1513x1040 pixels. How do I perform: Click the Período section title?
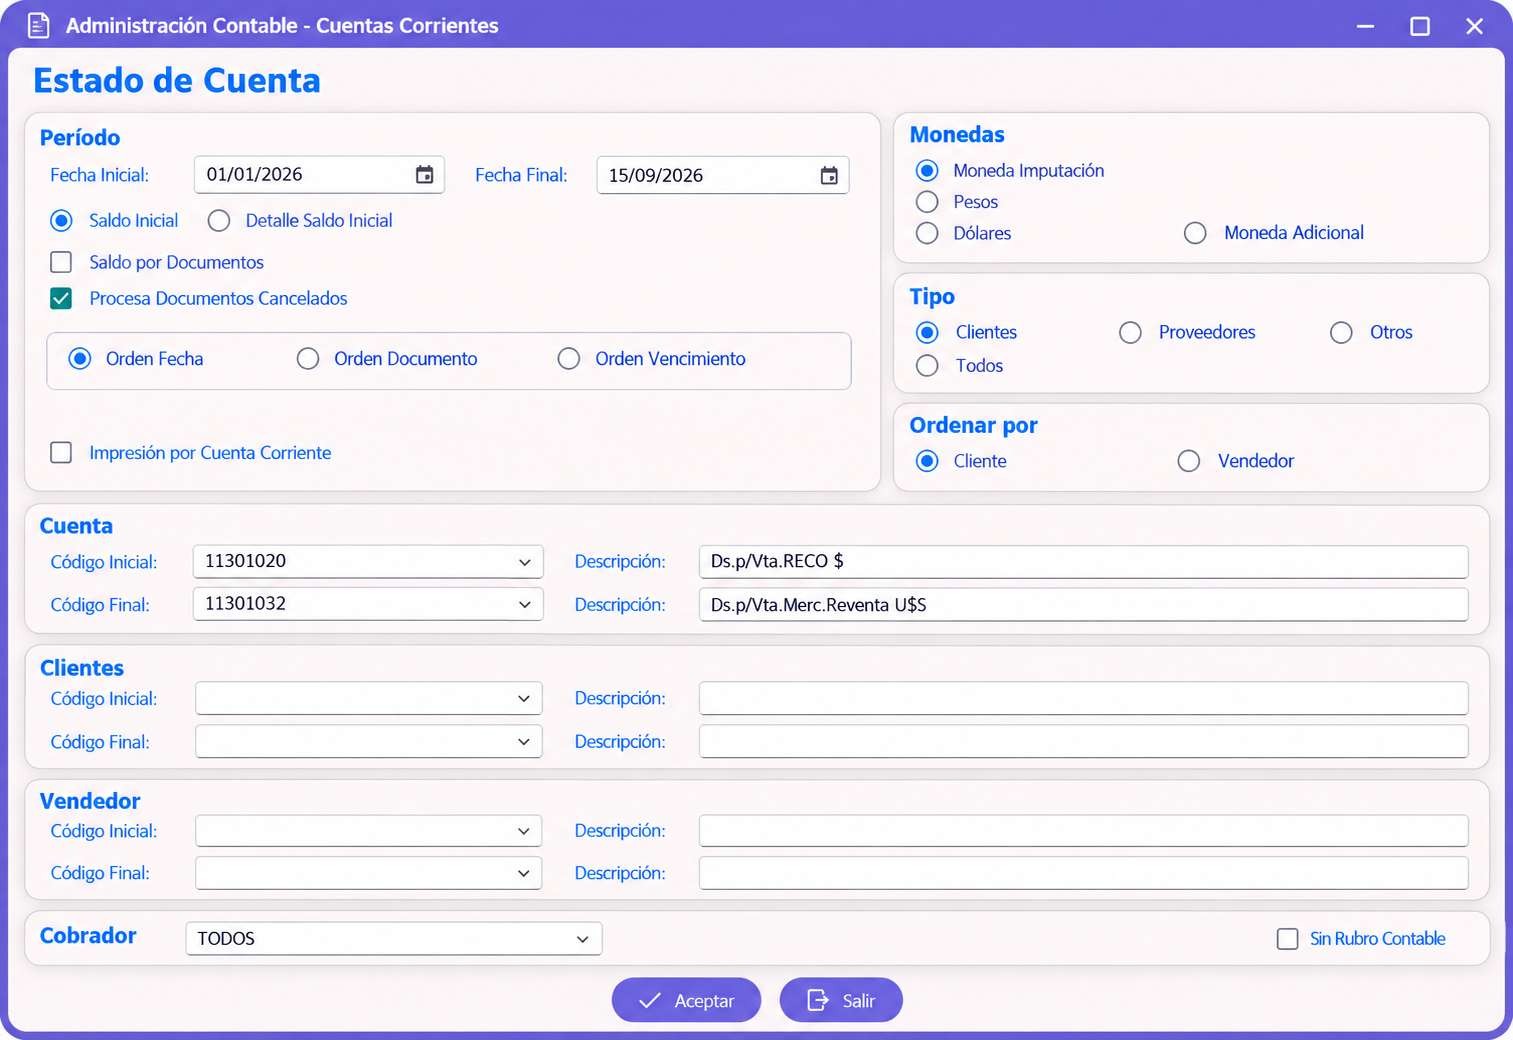pos(80,138)
